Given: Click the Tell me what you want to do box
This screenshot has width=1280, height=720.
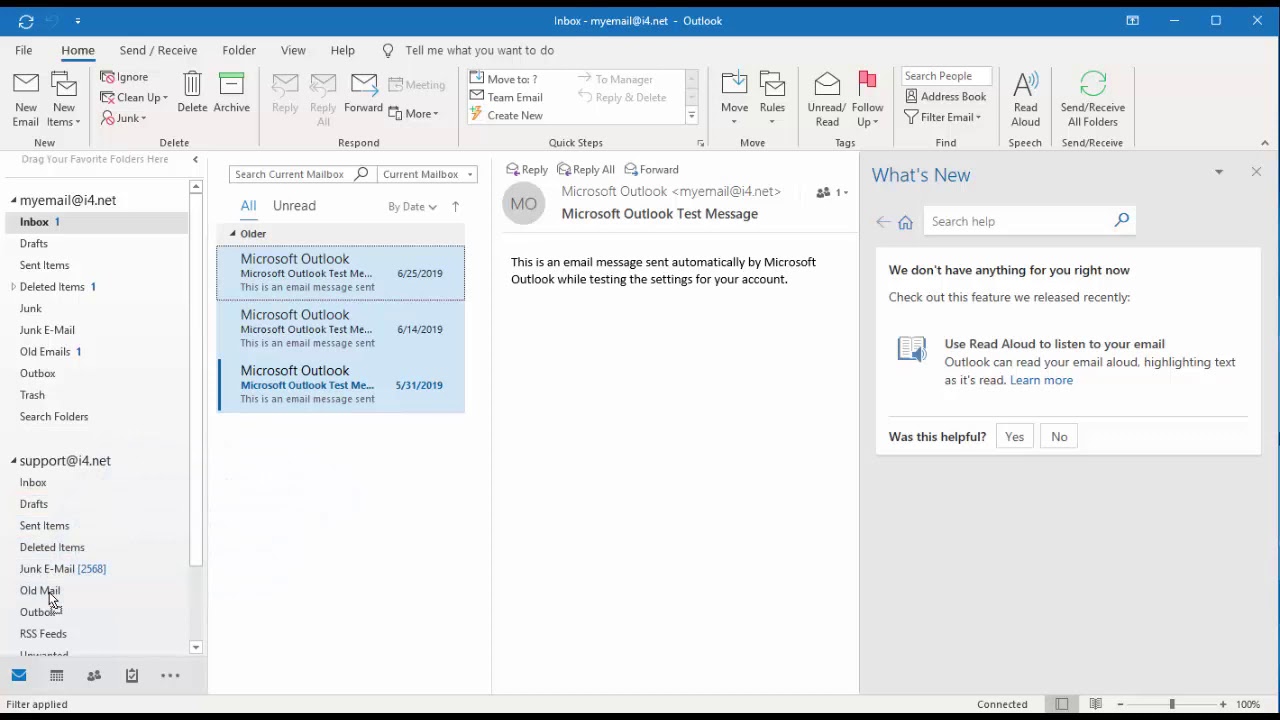Looking at the screenshot, I should [x=479, y=50].
